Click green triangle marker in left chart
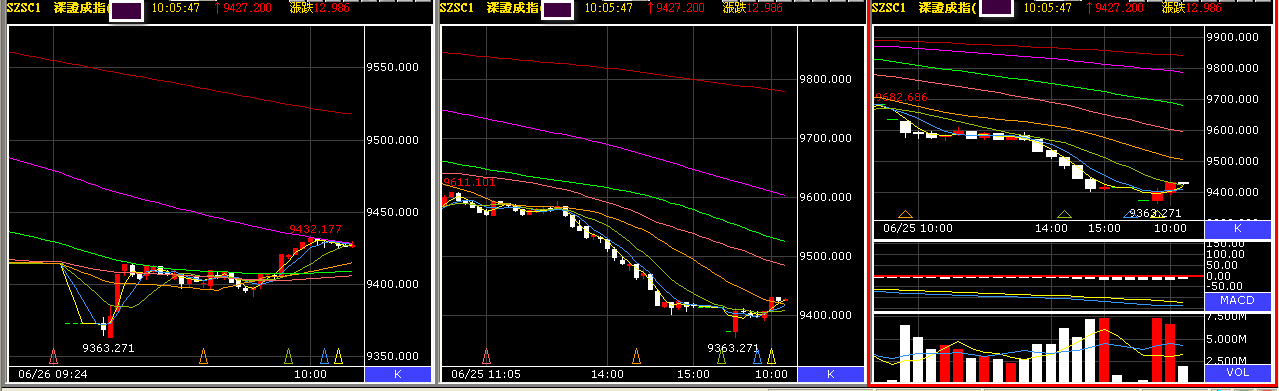The image size is (1279, 391). click(x=289, y=356)
